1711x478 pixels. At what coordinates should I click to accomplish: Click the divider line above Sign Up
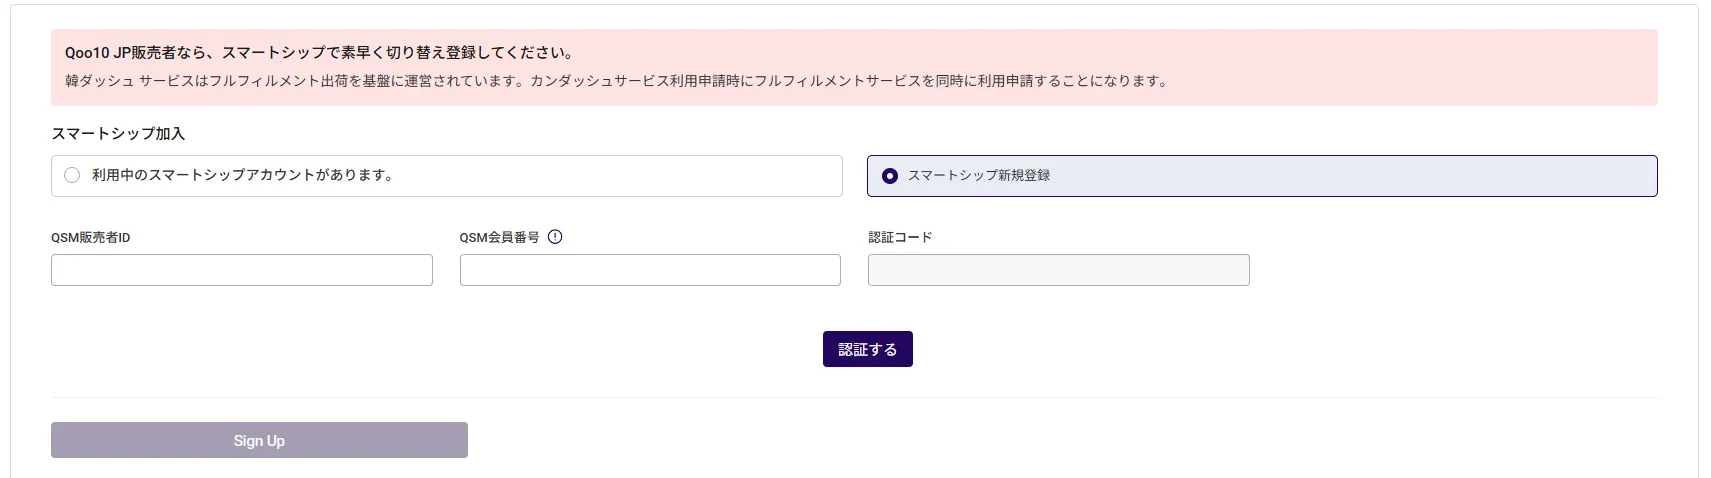click(x=854, y=397)
